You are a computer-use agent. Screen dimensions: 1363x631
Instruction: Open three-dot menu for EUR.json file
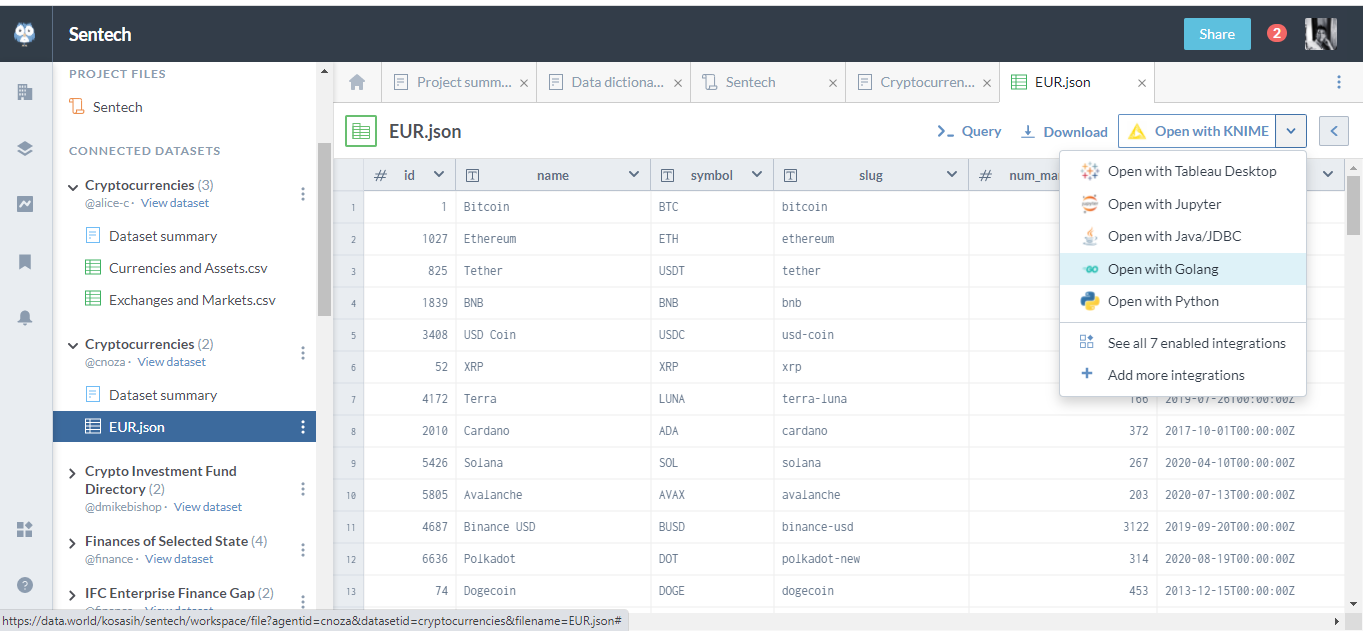click(303, 427)
